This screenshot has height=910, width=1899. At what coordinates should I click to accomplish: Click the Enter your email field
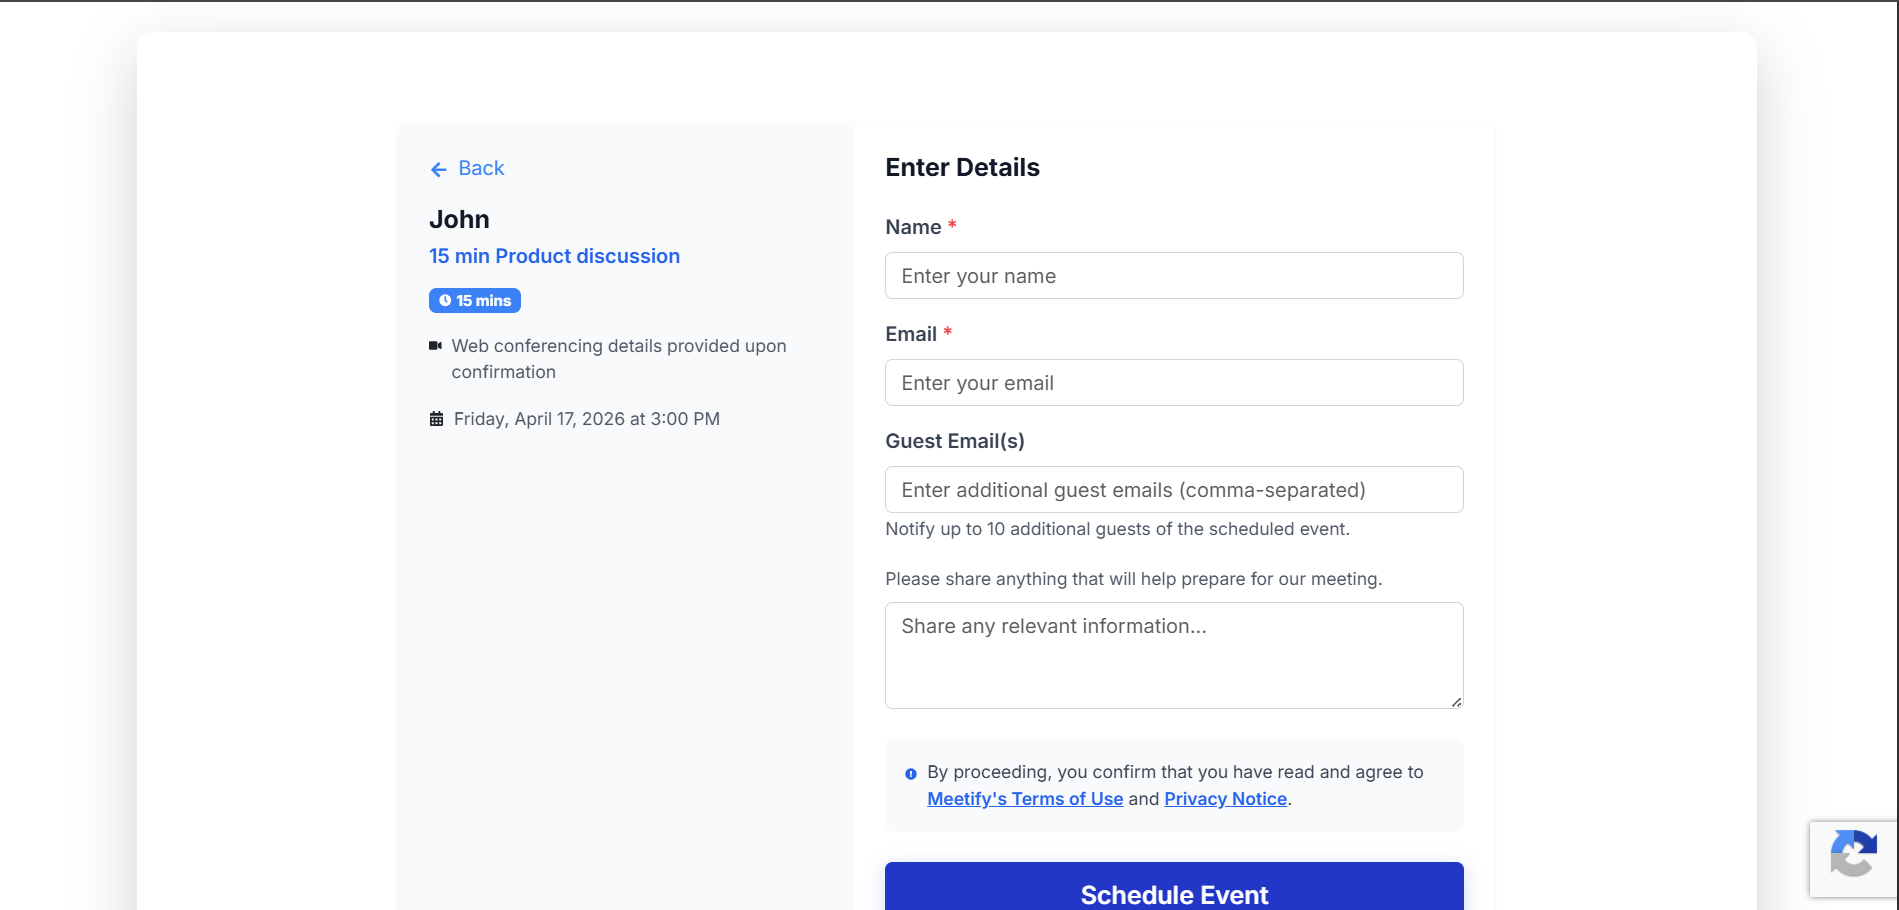1173,382
